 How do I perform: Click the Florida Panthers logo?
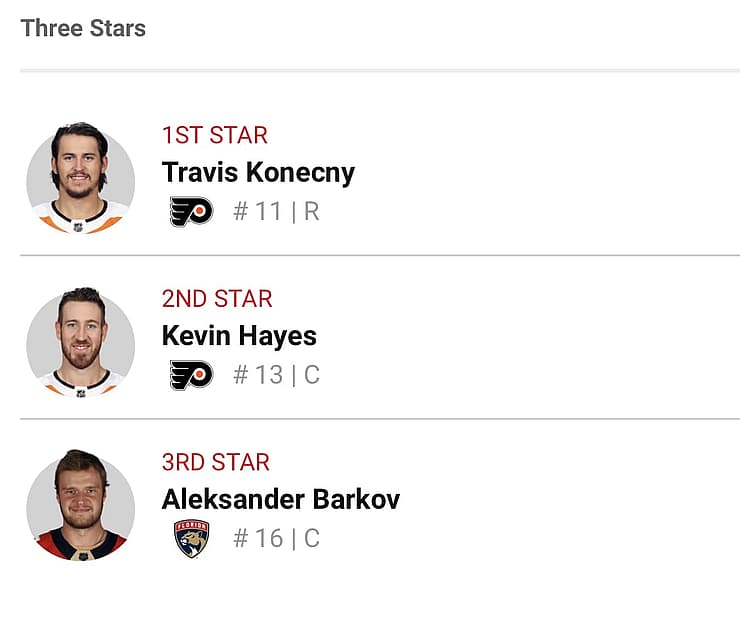(191, 539)
